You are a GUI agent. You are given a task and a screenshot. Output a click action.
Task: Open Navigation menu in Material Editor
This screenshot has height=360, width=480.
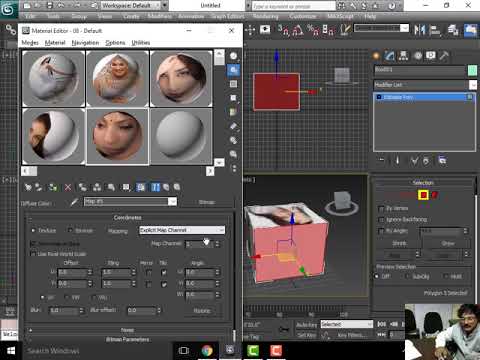coord(85,43)
